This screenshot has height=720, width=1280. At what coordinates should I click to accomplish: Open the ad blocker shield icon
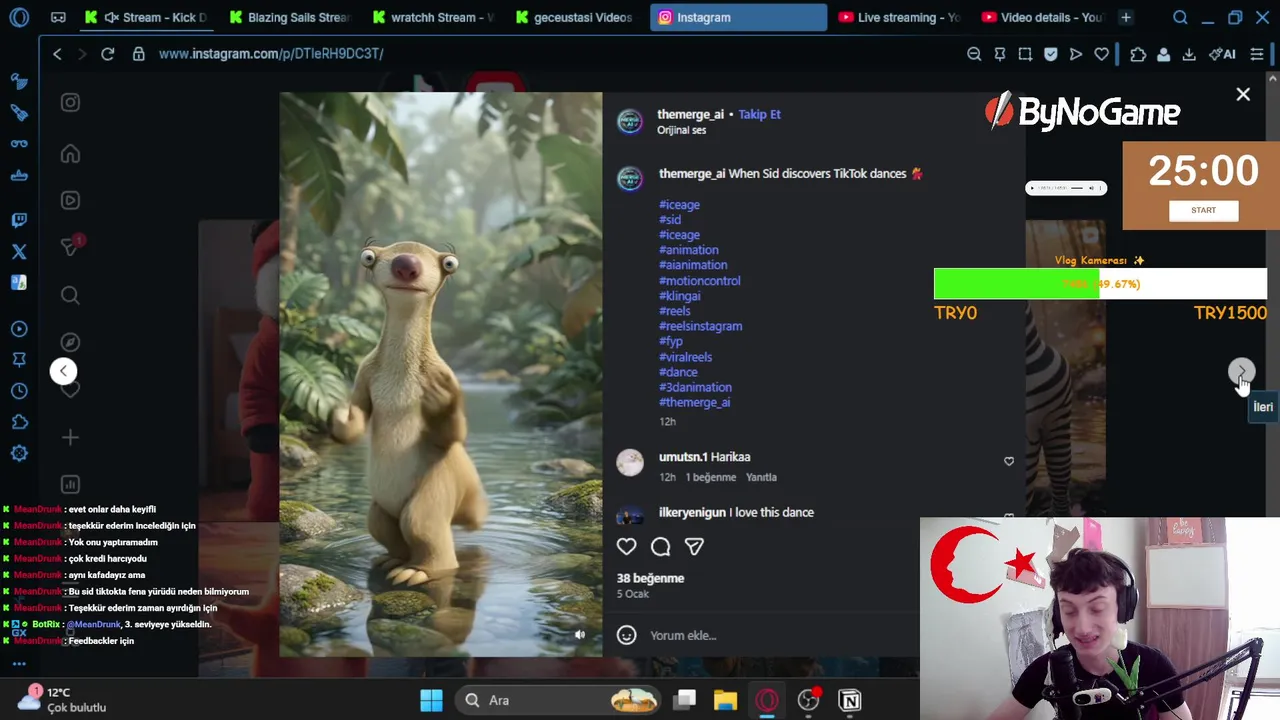point(1051,54)
